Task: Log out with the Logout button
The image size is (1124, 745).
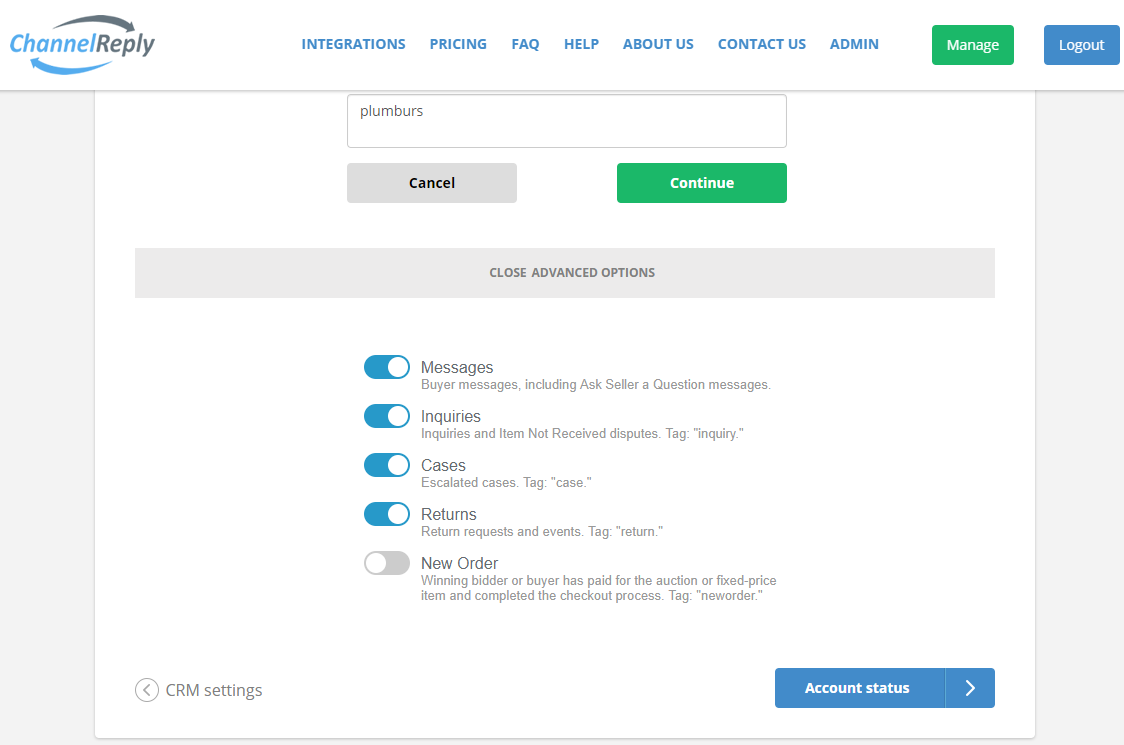Action: (1082, 45)
